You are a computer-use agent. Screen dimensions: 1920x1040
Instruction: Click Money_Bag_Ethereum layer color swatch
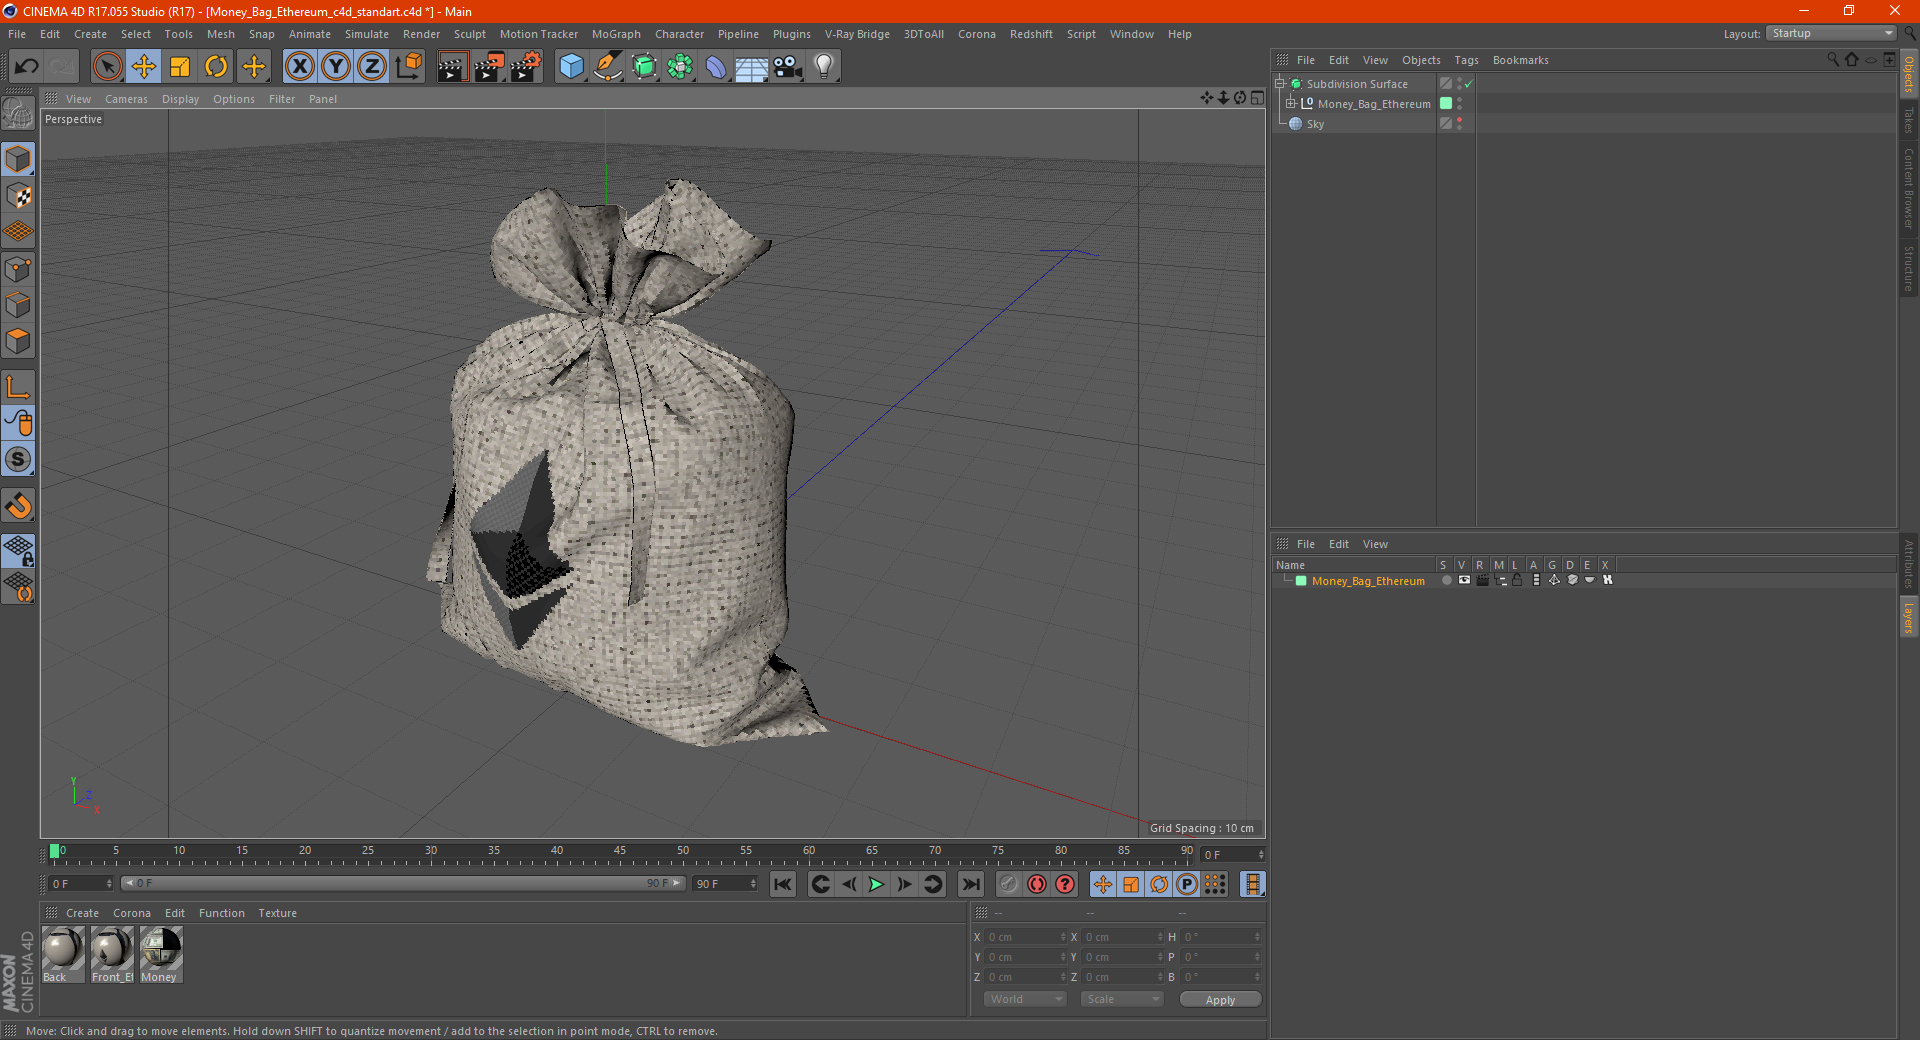pyautogui.click(x=1301, y=581)
